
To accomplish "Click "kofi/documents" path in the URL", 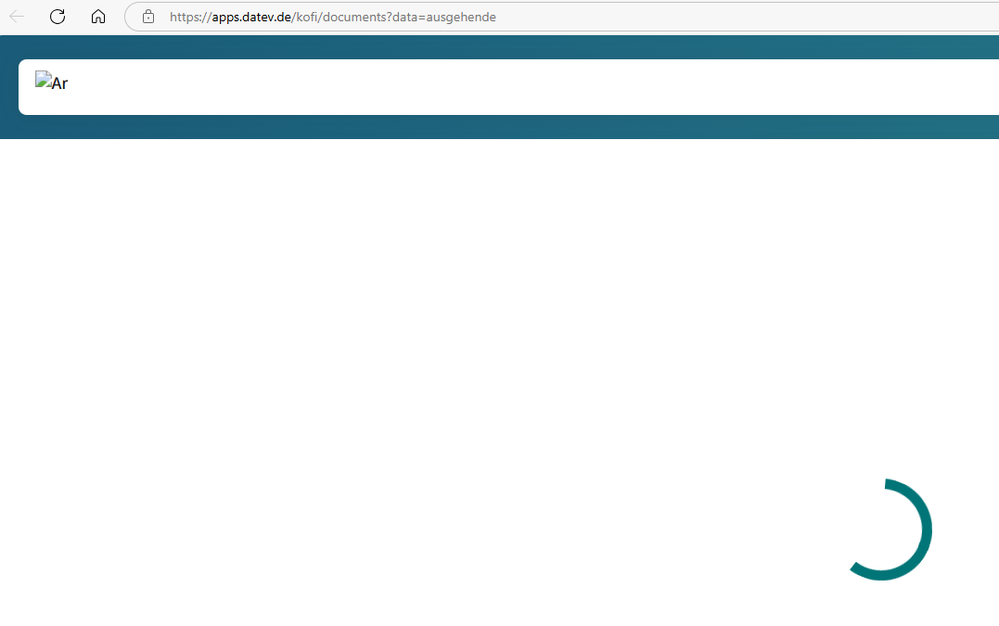I will point(339,17).
